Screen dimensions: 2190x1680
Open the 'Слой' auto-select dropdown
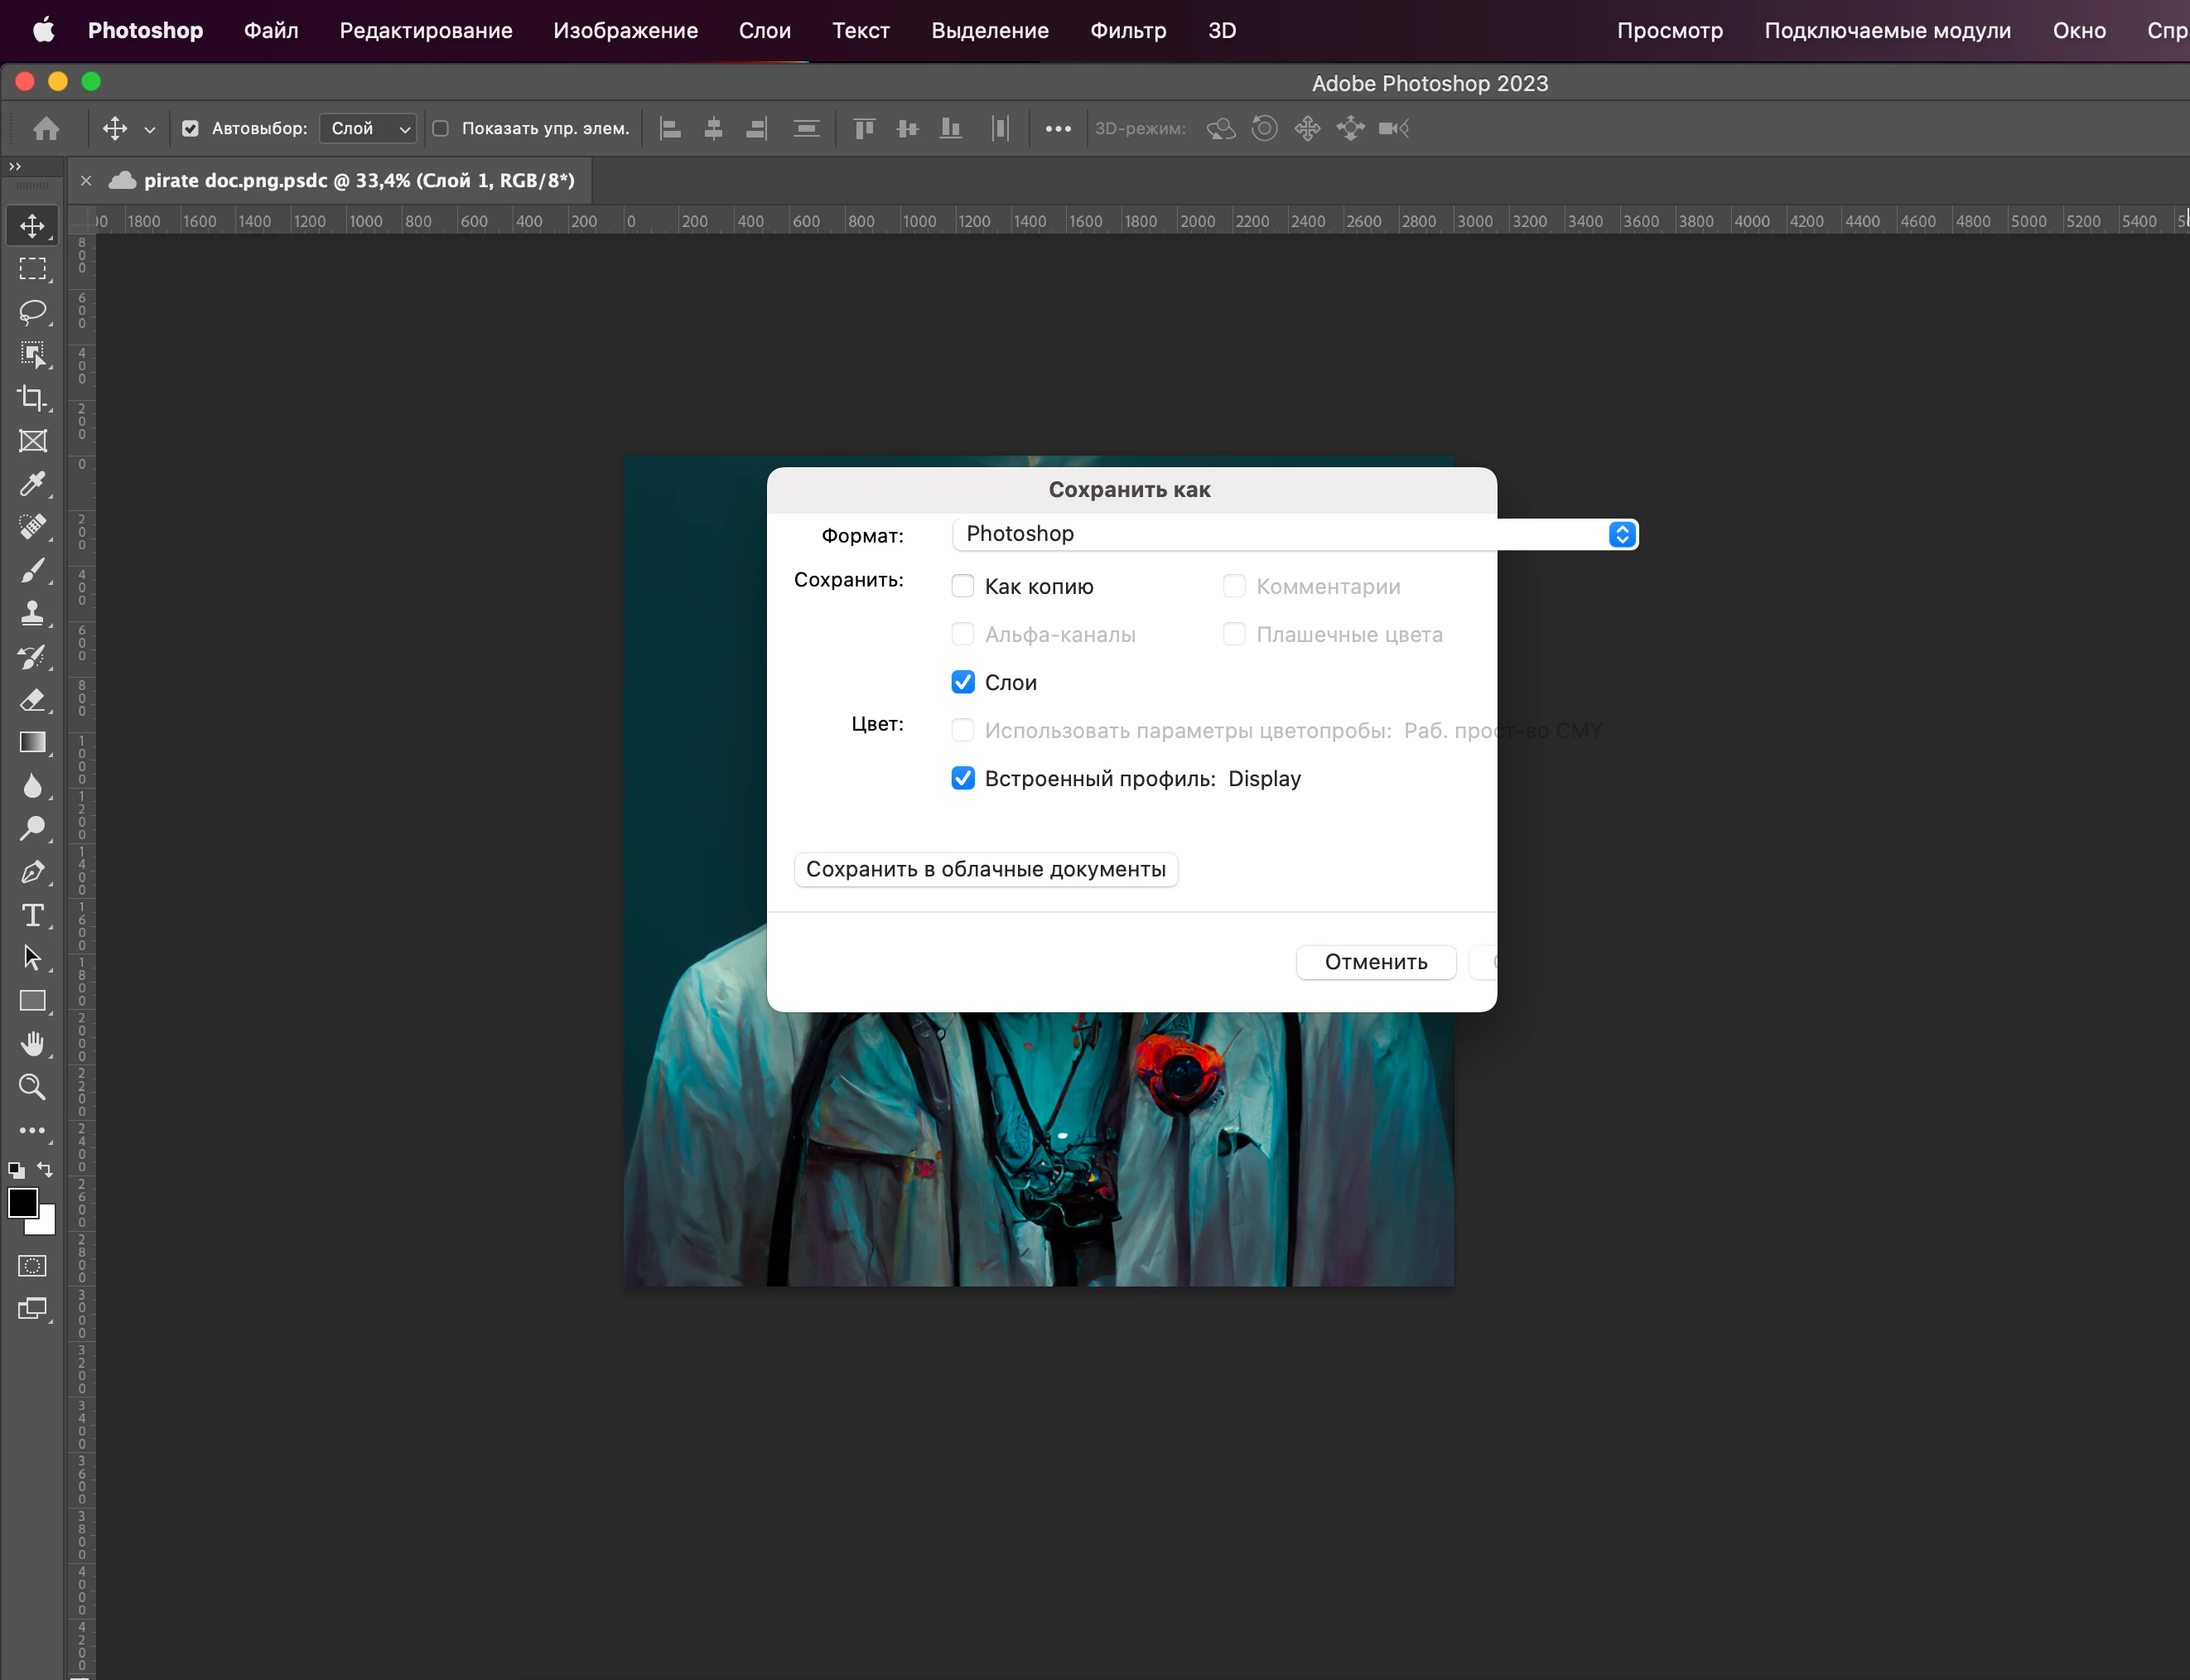pyautogui.click(x=368, y=128)
